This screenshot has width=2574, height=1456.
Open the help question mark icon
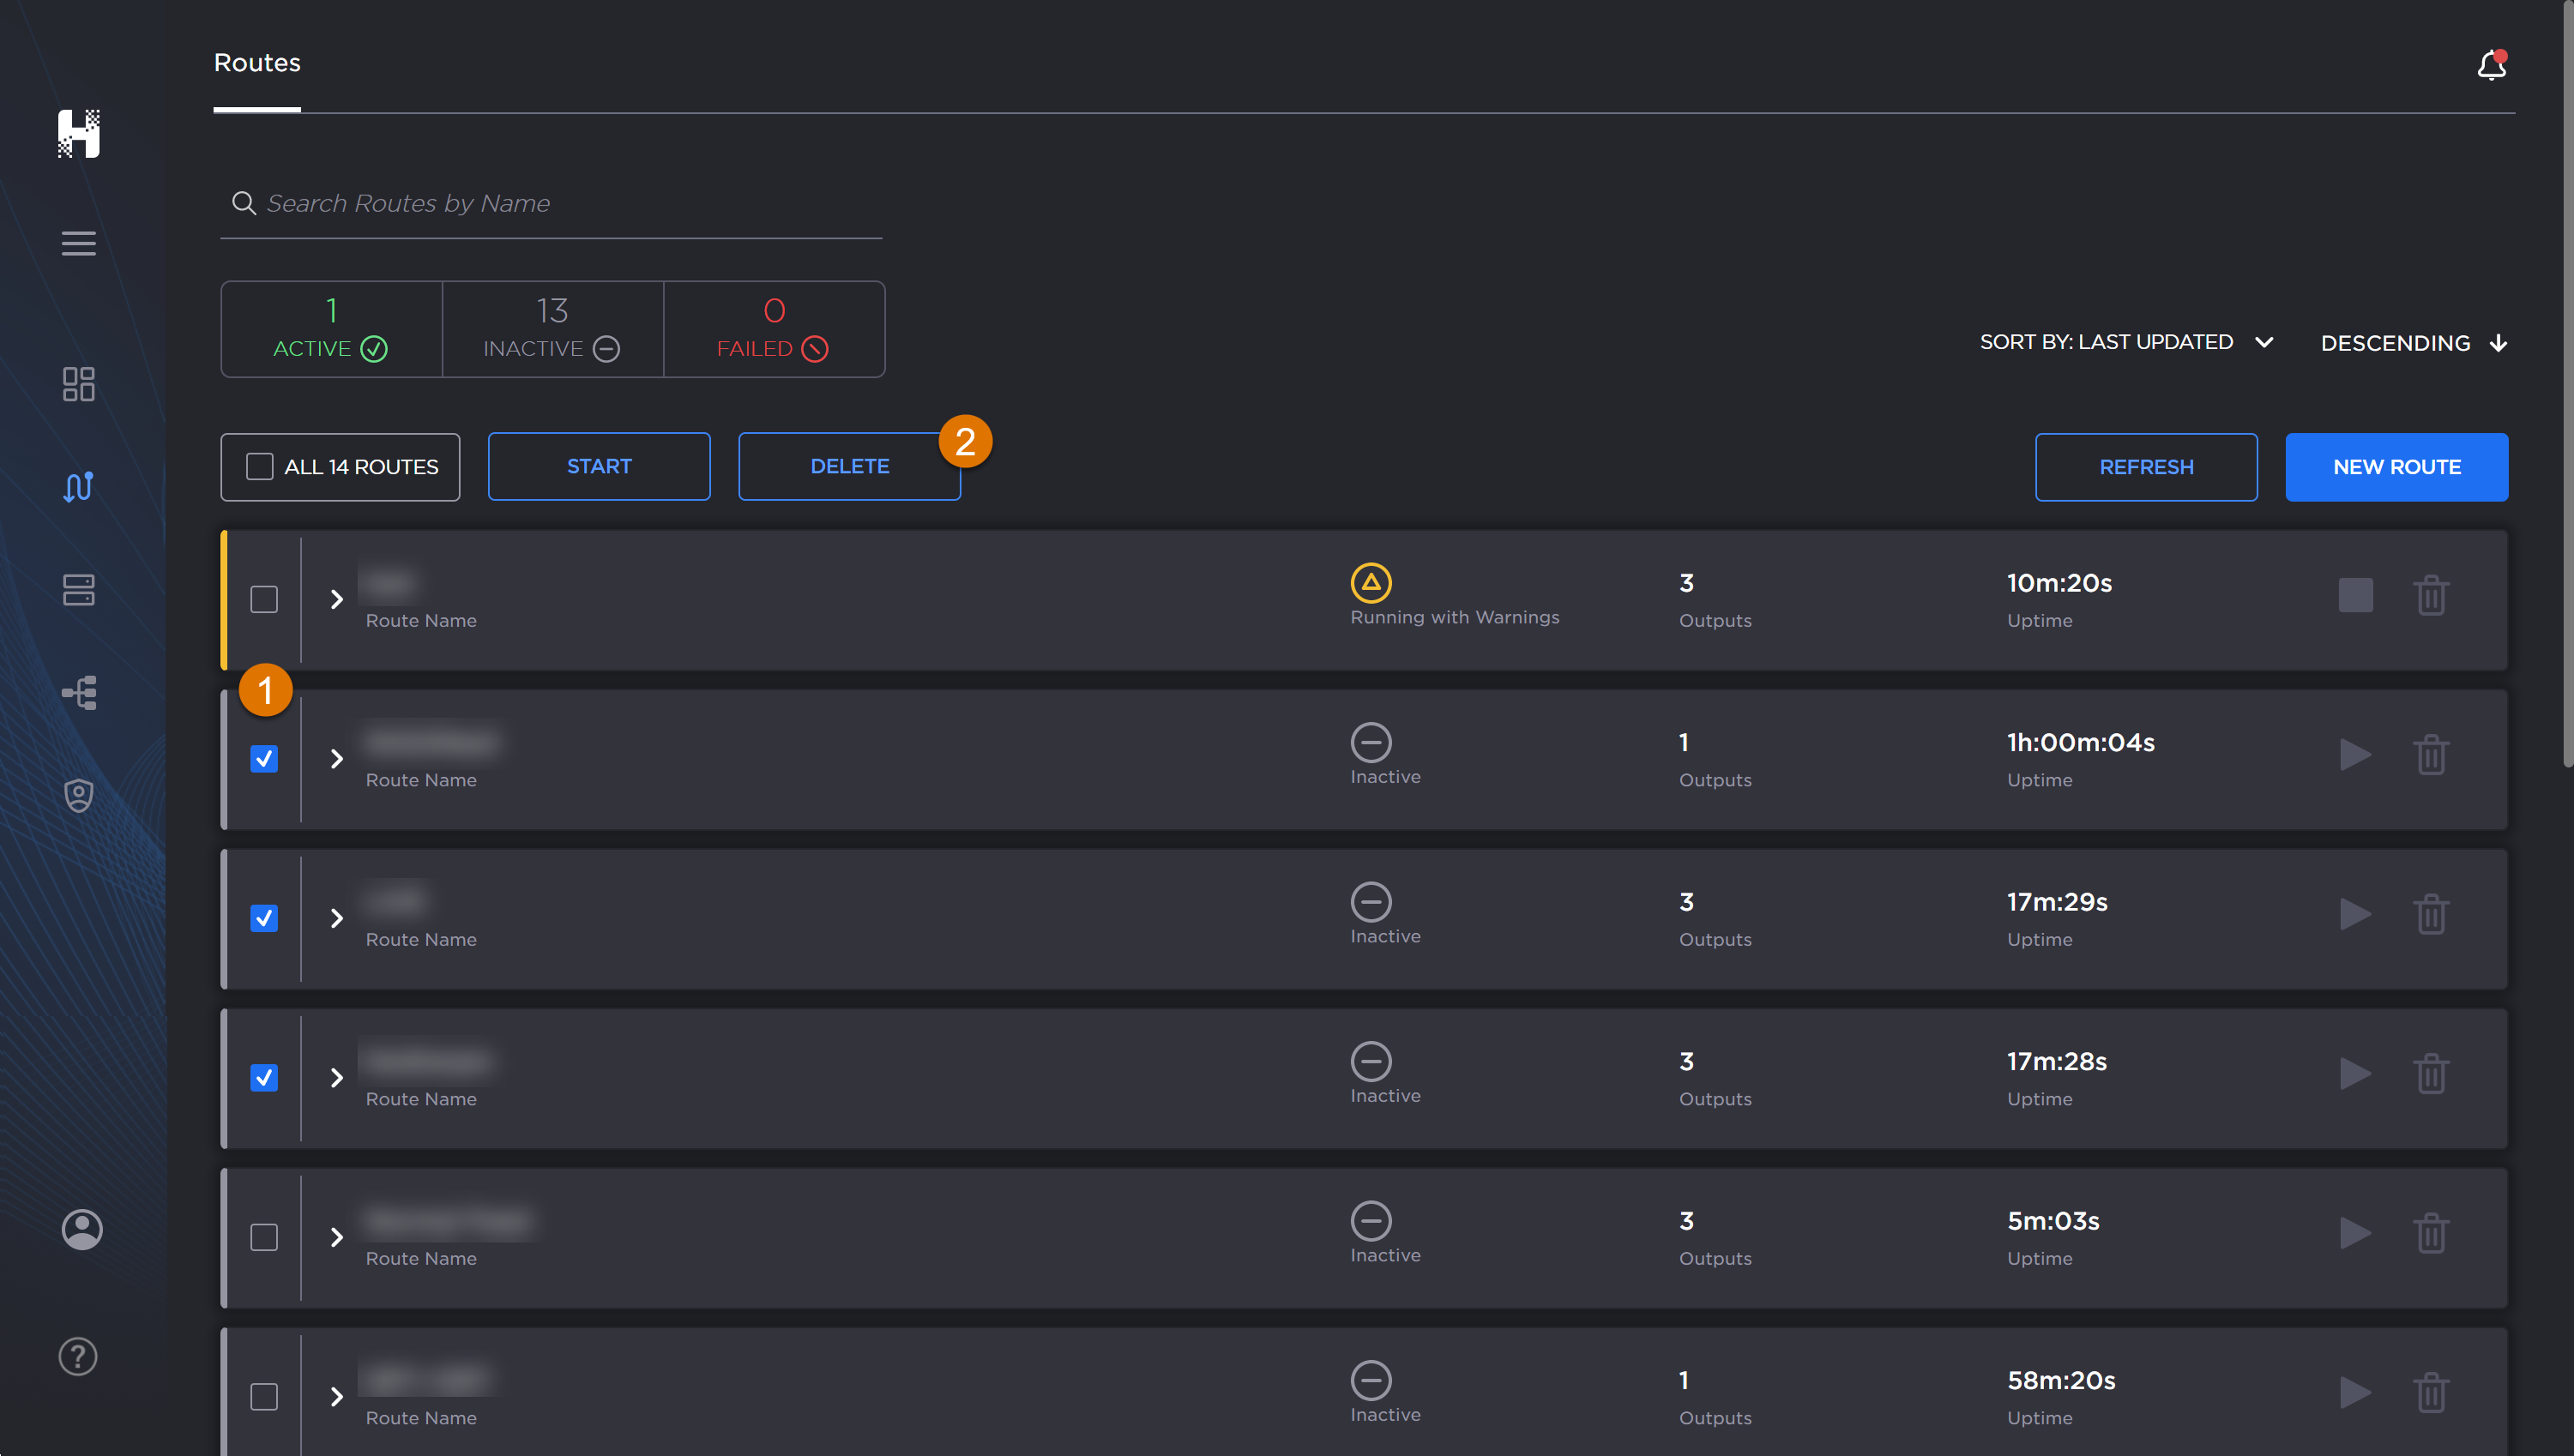coord(78,1356)
